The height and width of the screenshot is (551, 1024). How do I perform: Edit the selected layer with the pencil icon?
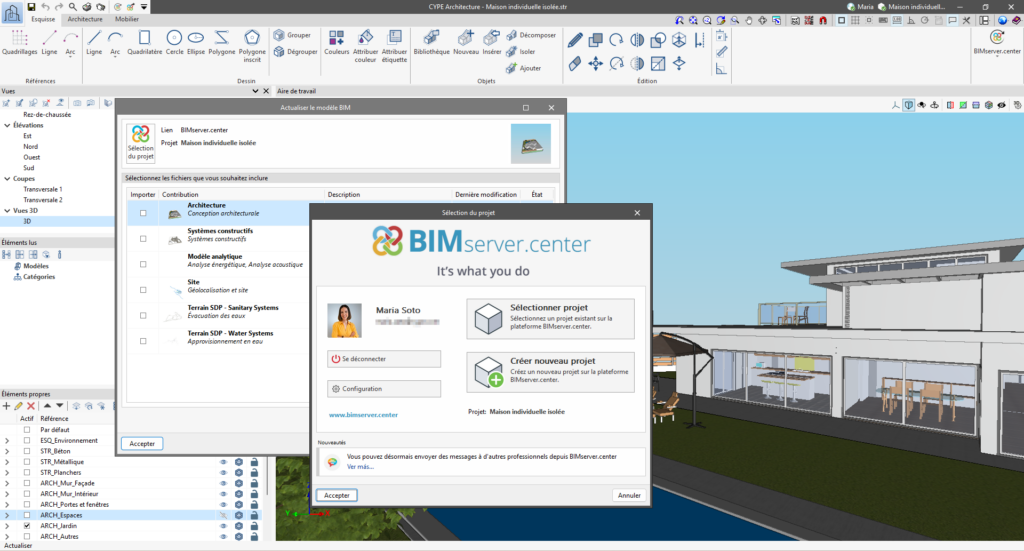tap(18, 406)
